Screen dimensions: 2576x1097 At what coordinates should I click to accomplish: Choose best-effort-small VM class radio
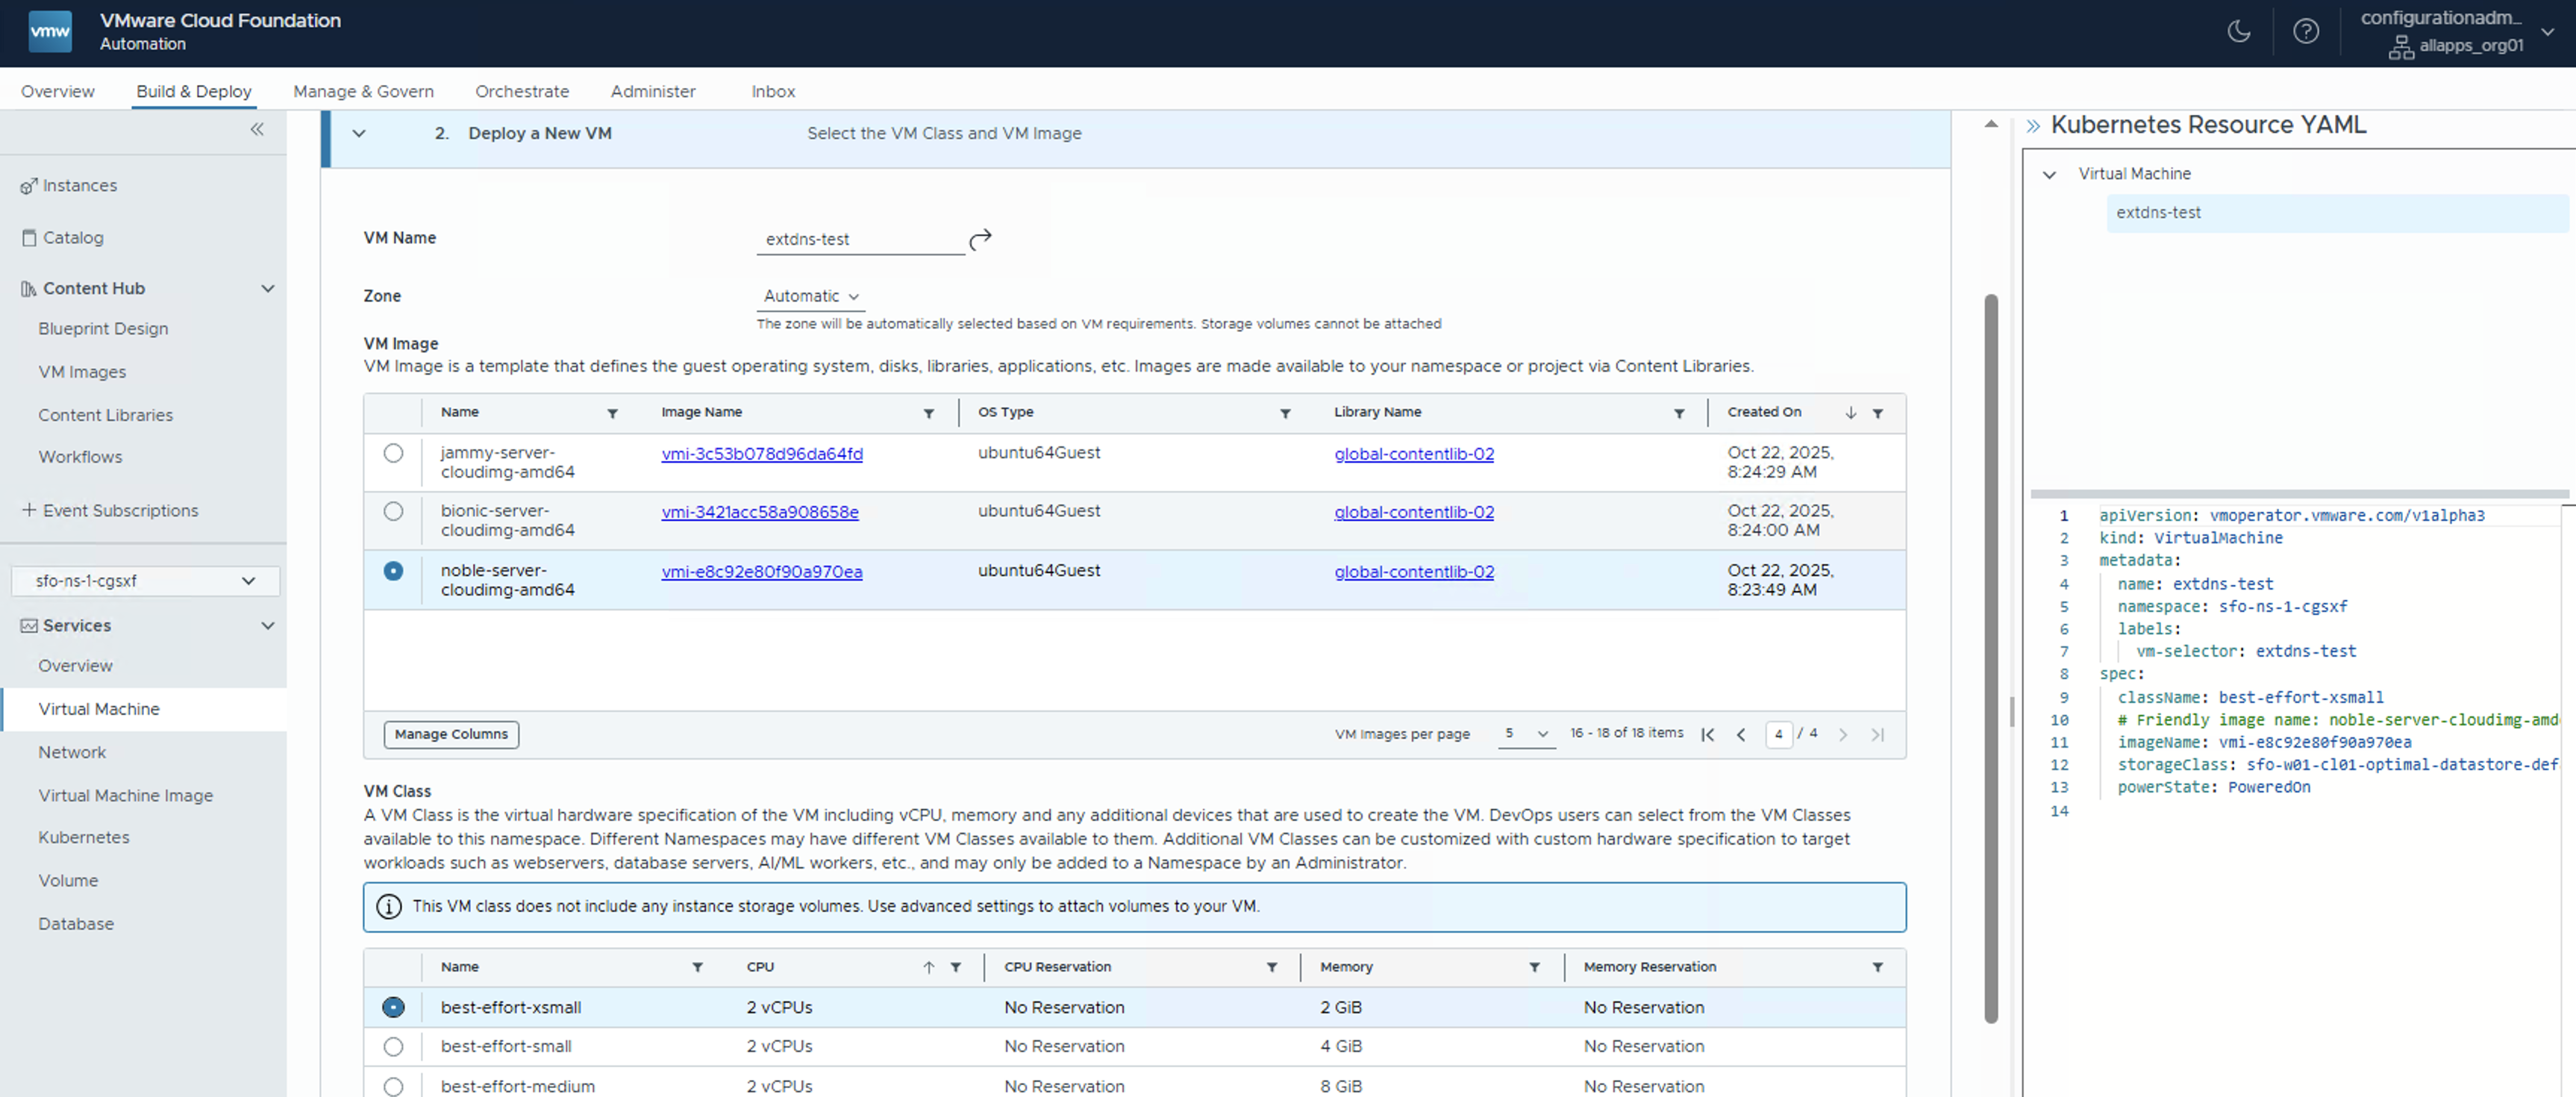click(x=393, y=1046)
